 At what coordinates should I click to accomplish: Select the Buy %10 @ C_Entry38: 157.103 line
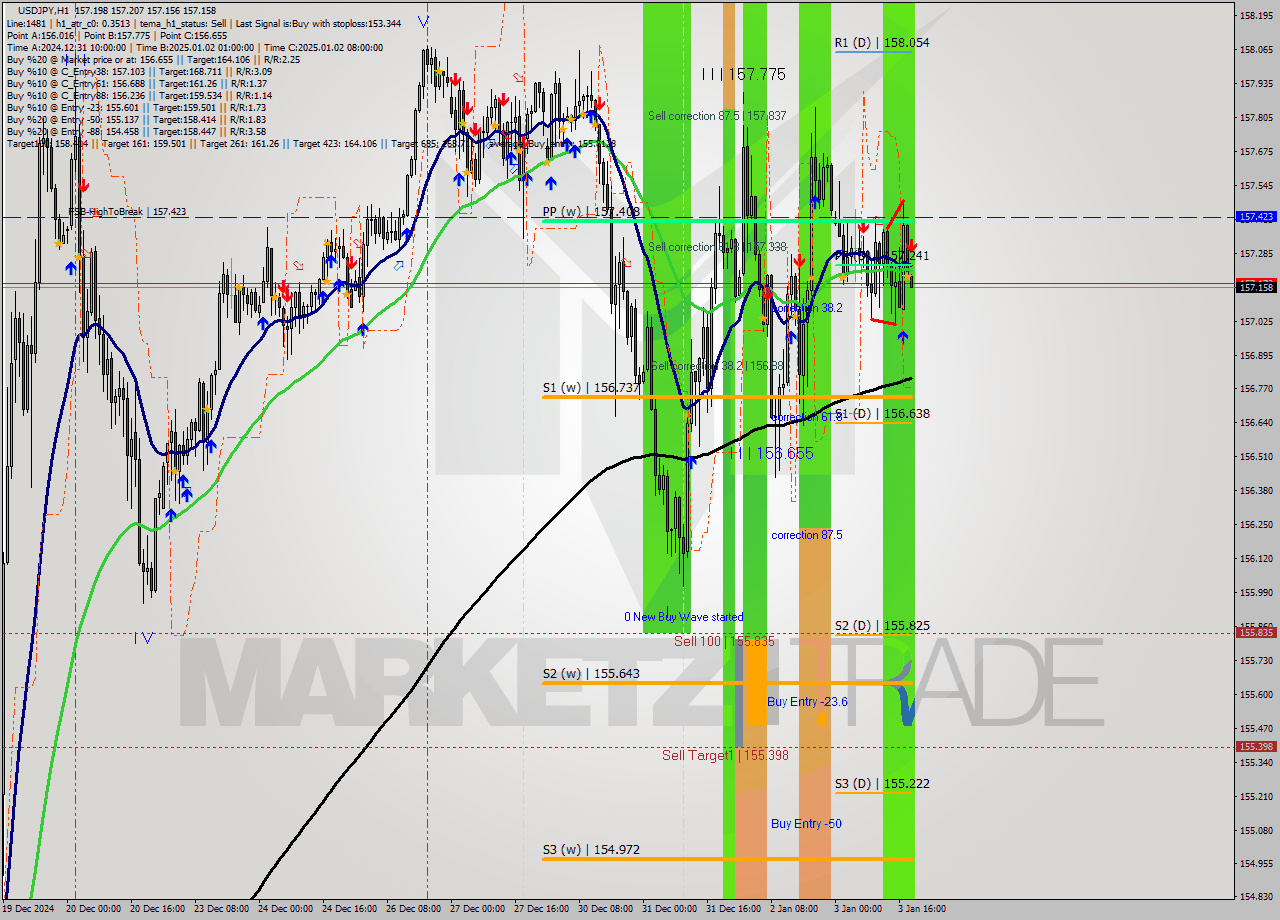pos(139,72)
